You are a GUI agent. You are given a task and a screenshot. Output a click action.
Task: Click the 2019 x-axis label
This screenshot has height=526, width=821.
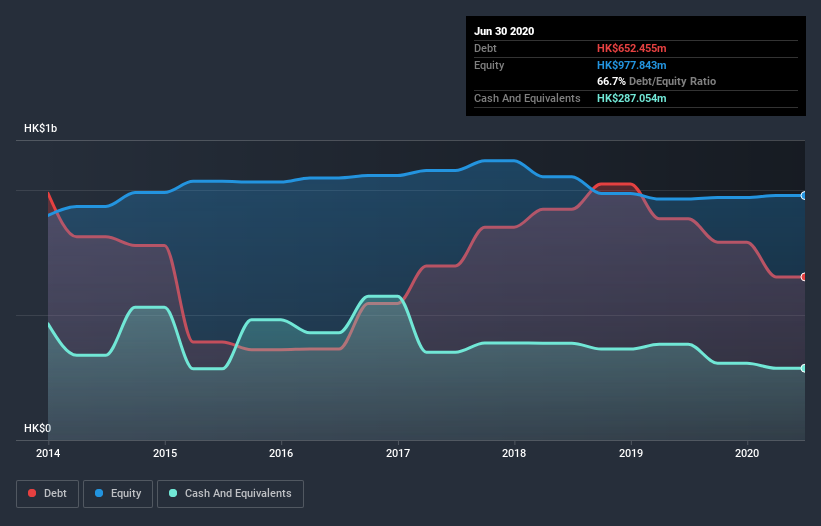tap(631, 453)
